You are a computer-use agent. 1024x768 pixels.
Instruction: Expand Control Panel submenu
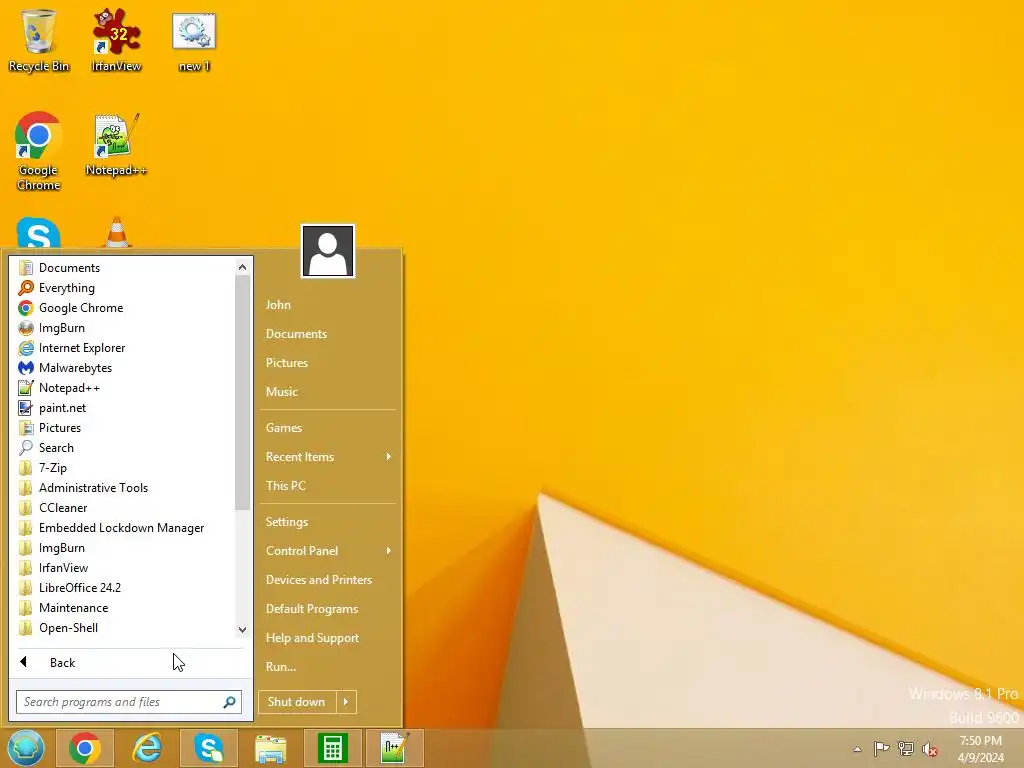pos(328,551)
